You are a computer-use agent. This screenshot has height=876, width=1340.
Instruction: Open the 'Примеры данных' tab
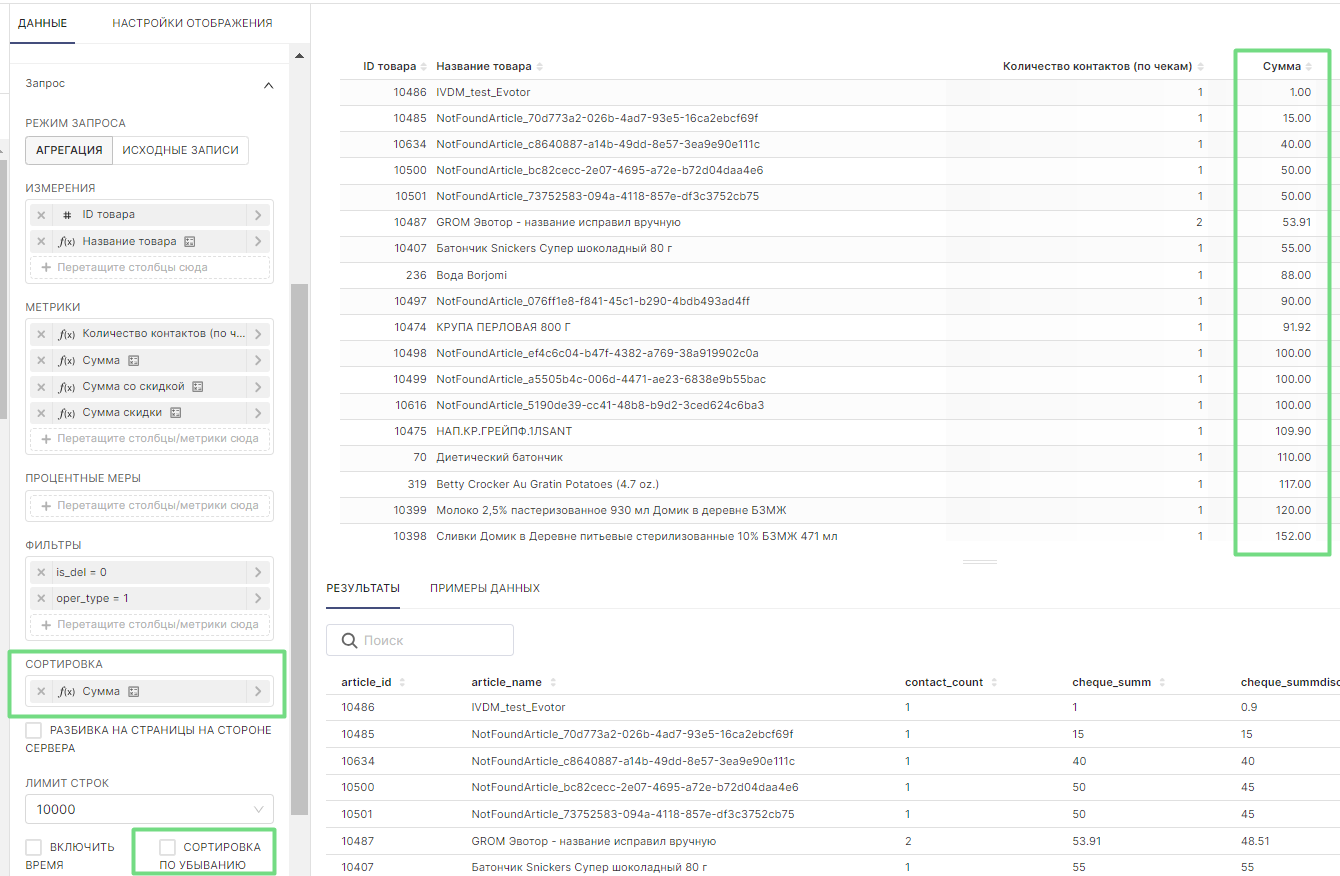coord(484,588)
